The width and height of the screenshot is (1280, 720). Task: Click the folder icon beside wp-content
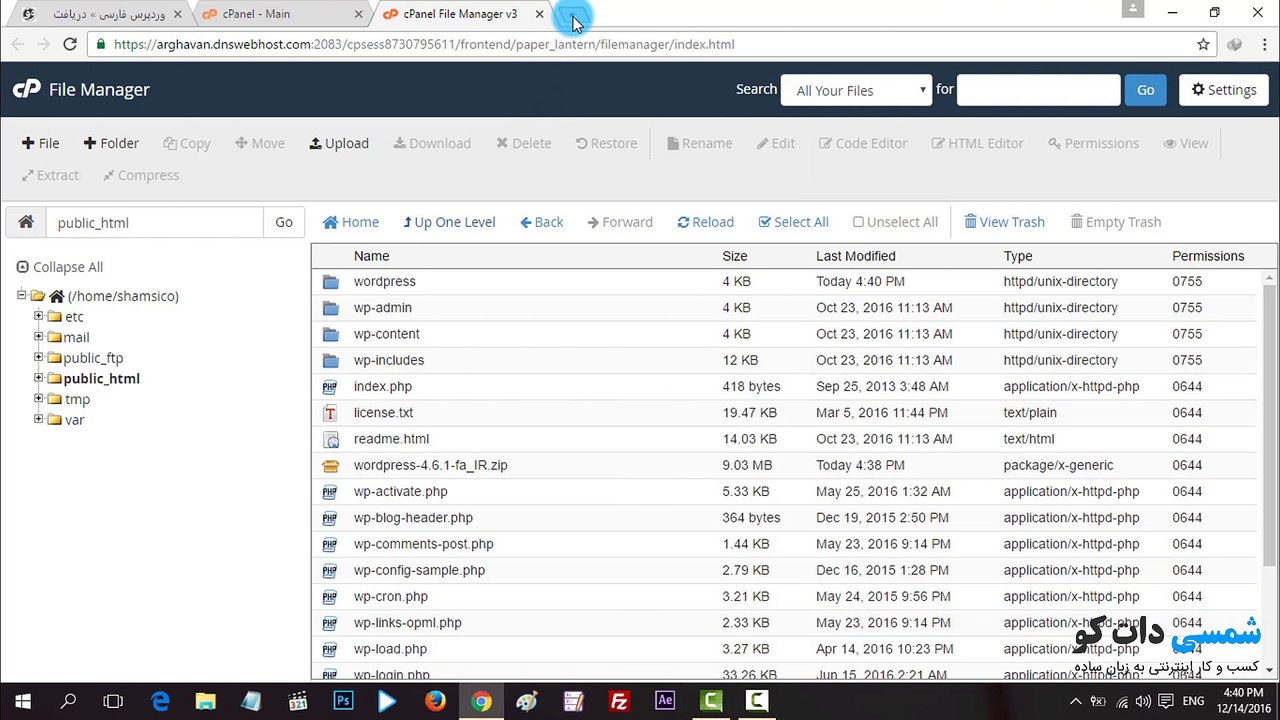tap(331, 334)
